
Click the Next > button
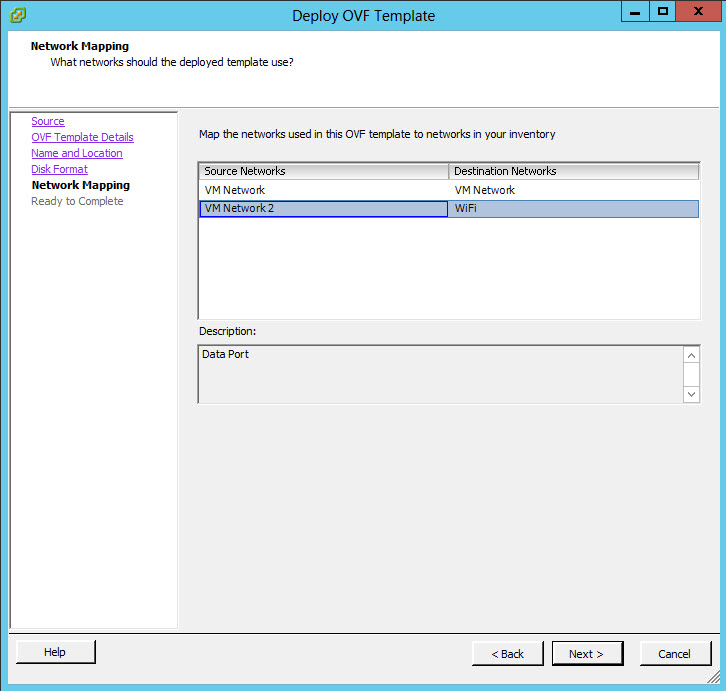coord(588,654)
